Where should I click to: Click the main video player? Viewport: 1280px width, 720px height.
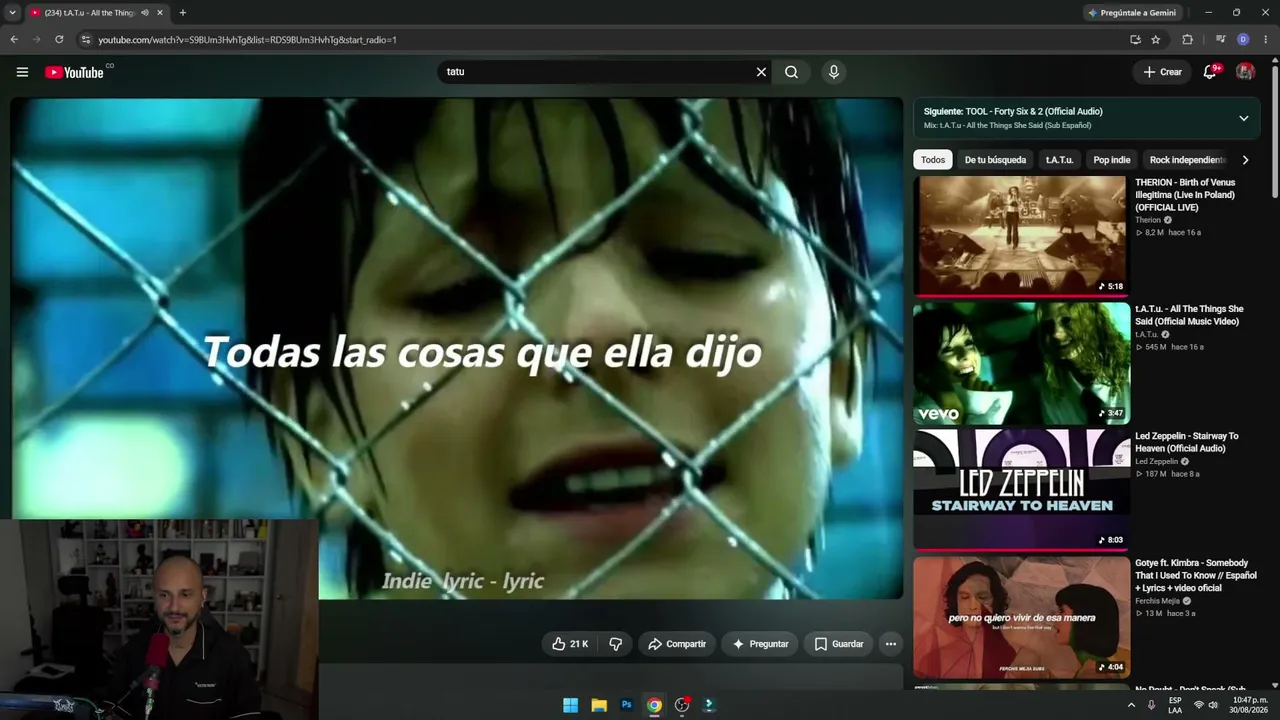click(457, 348)
